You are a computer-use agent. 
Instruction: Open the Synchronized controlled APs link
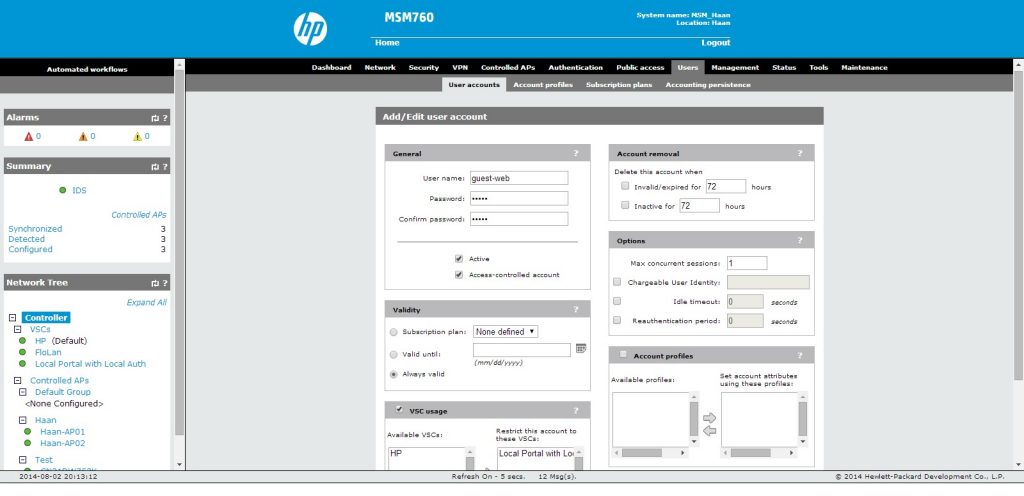[35, 229]
